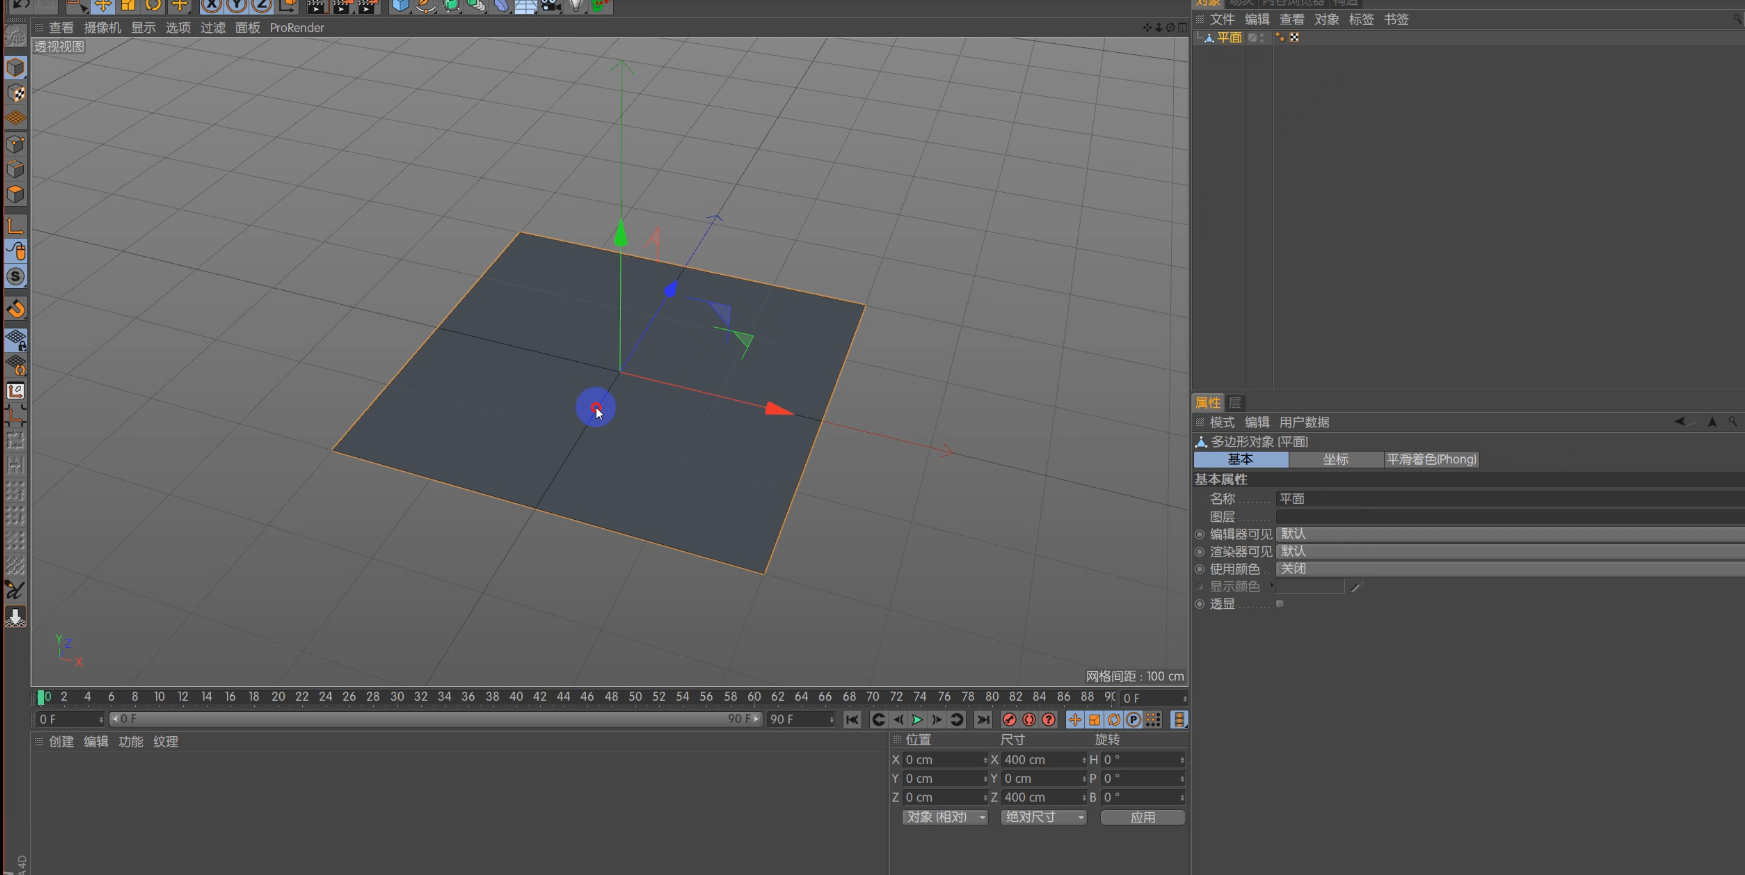The width and height of the screenshot is (1745, 875).
Task: Click the Point Level Animation dots icon
Action: pos(1153,720)
